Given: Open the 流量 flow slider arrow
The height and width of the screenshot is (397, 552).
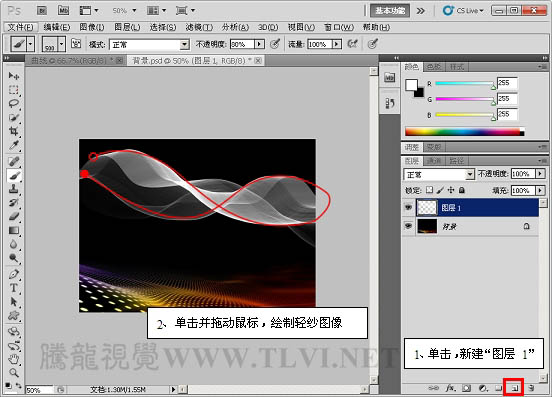Looking at the screenshot, I should coord(337,44).
